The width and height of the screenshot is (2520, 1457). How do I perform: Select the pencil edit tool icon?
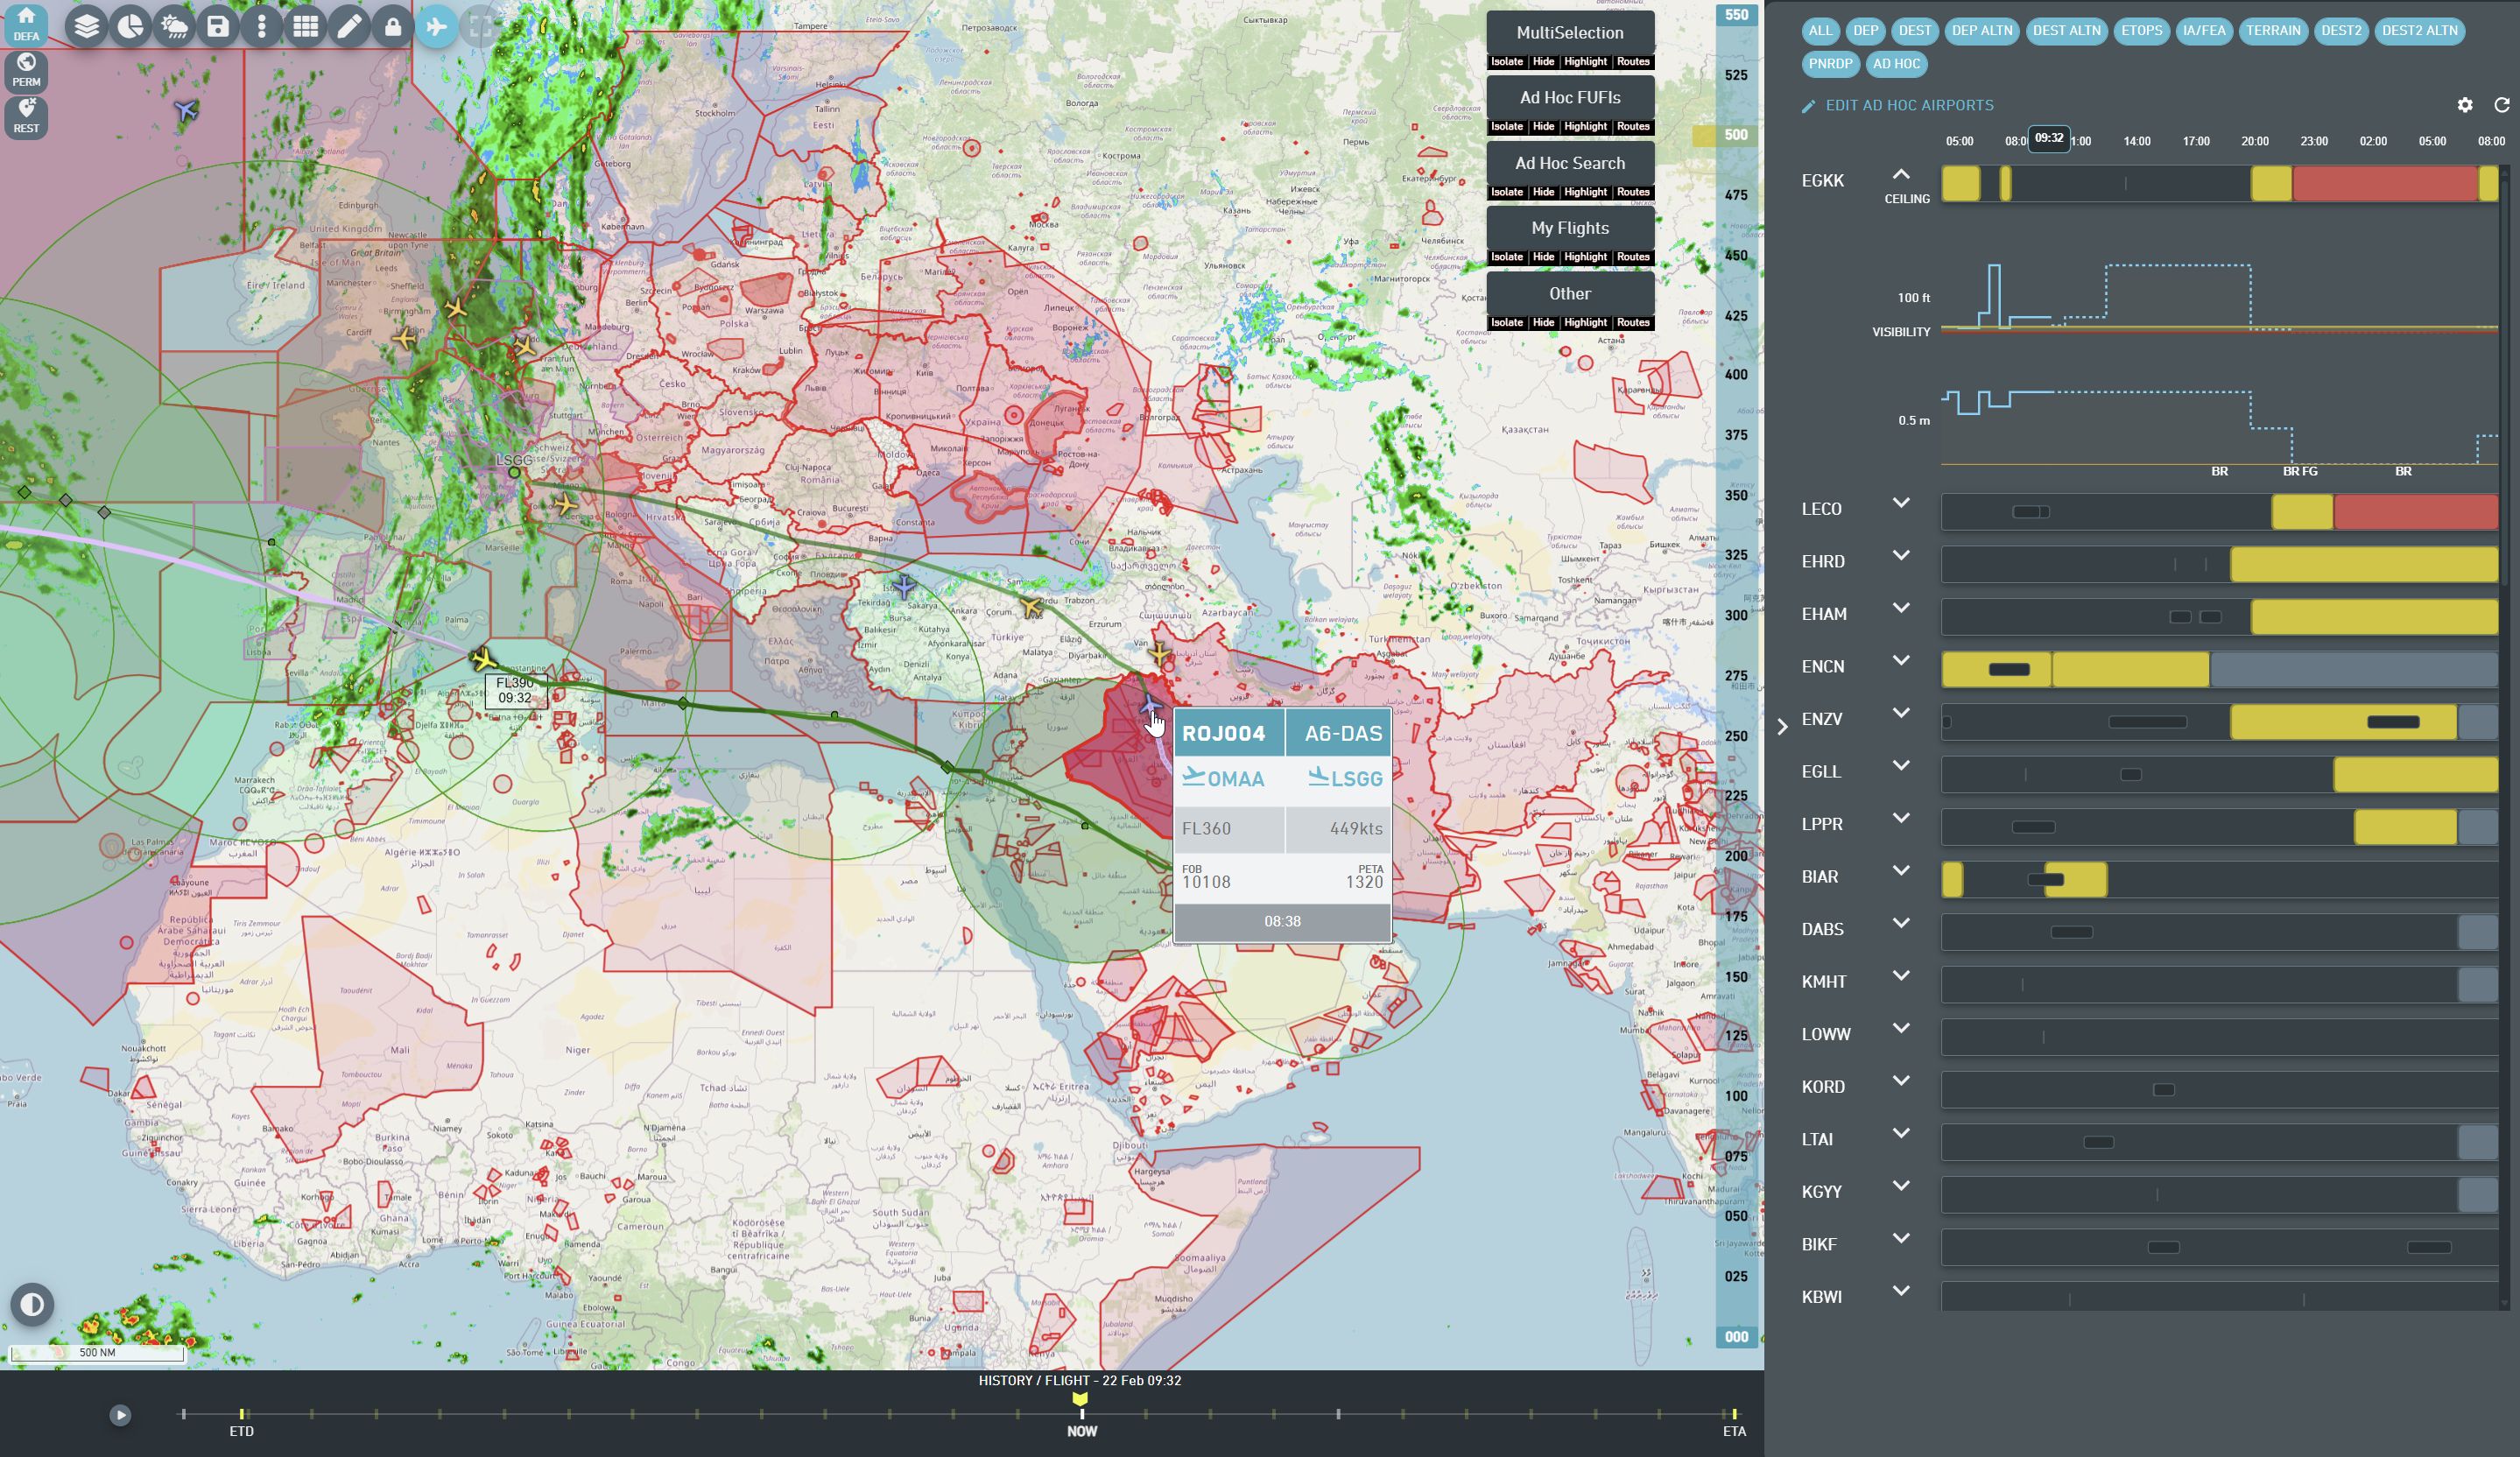349,26
